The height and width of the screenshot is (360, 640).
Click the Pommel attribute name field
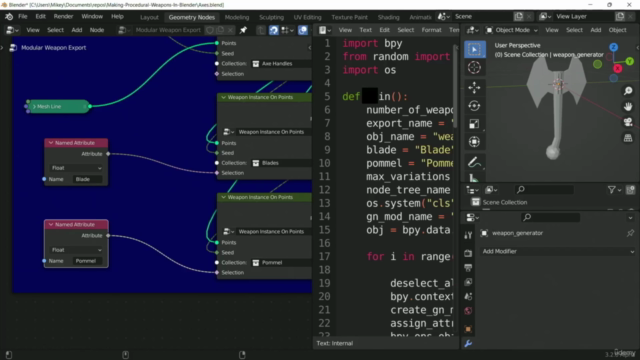(88, 261)
